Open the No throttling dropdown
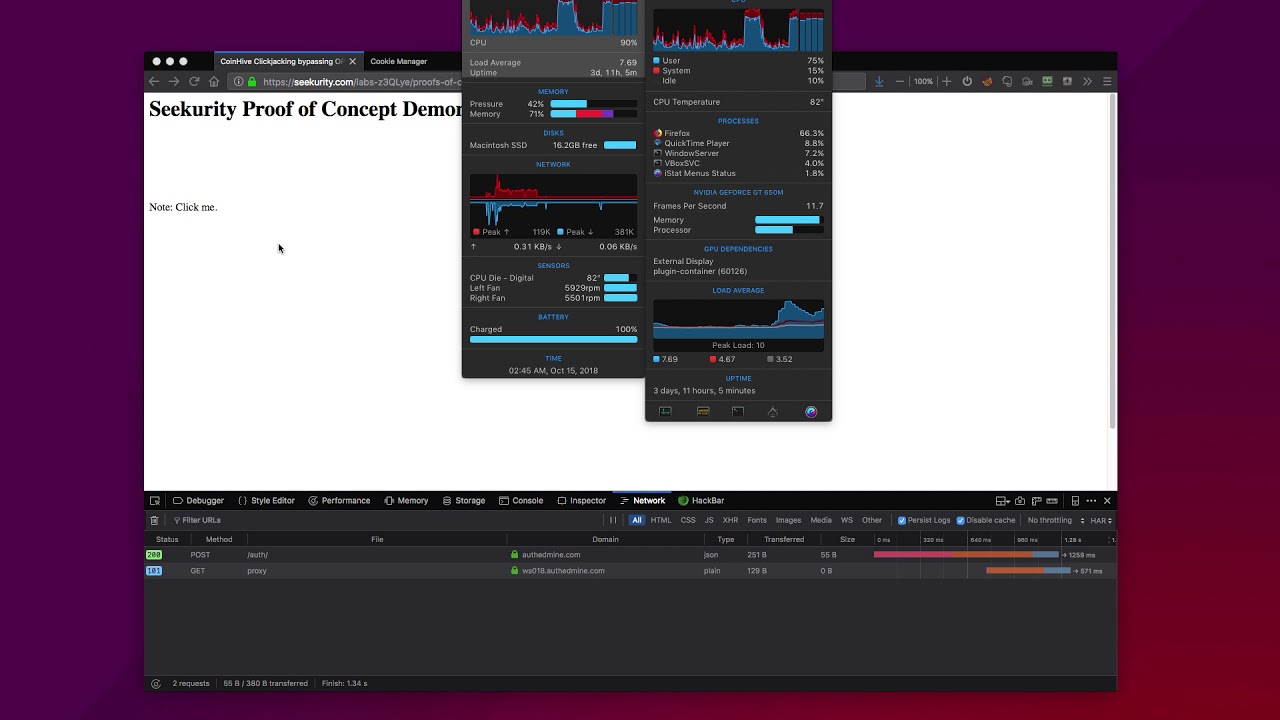This screenshot has width=1280, height=720. click(1055, 520)
